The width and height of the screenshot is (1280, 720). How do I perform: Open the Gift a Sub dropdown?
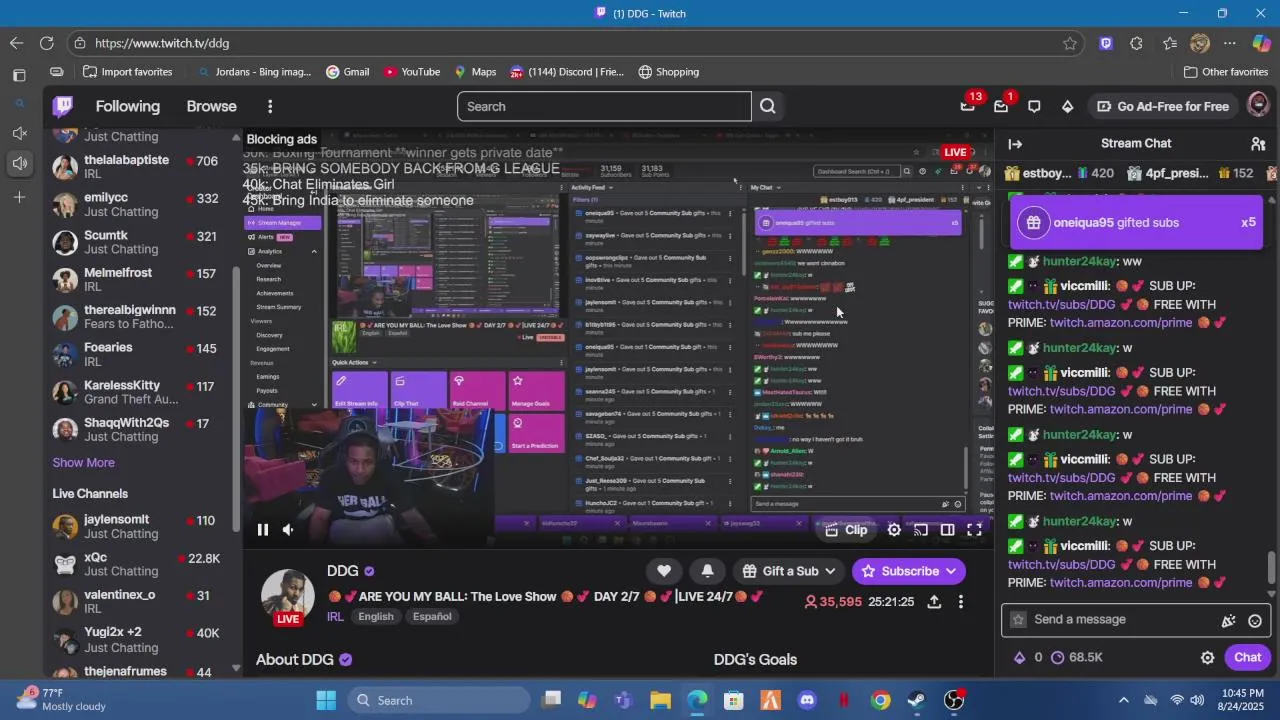(x=789, y=571)
